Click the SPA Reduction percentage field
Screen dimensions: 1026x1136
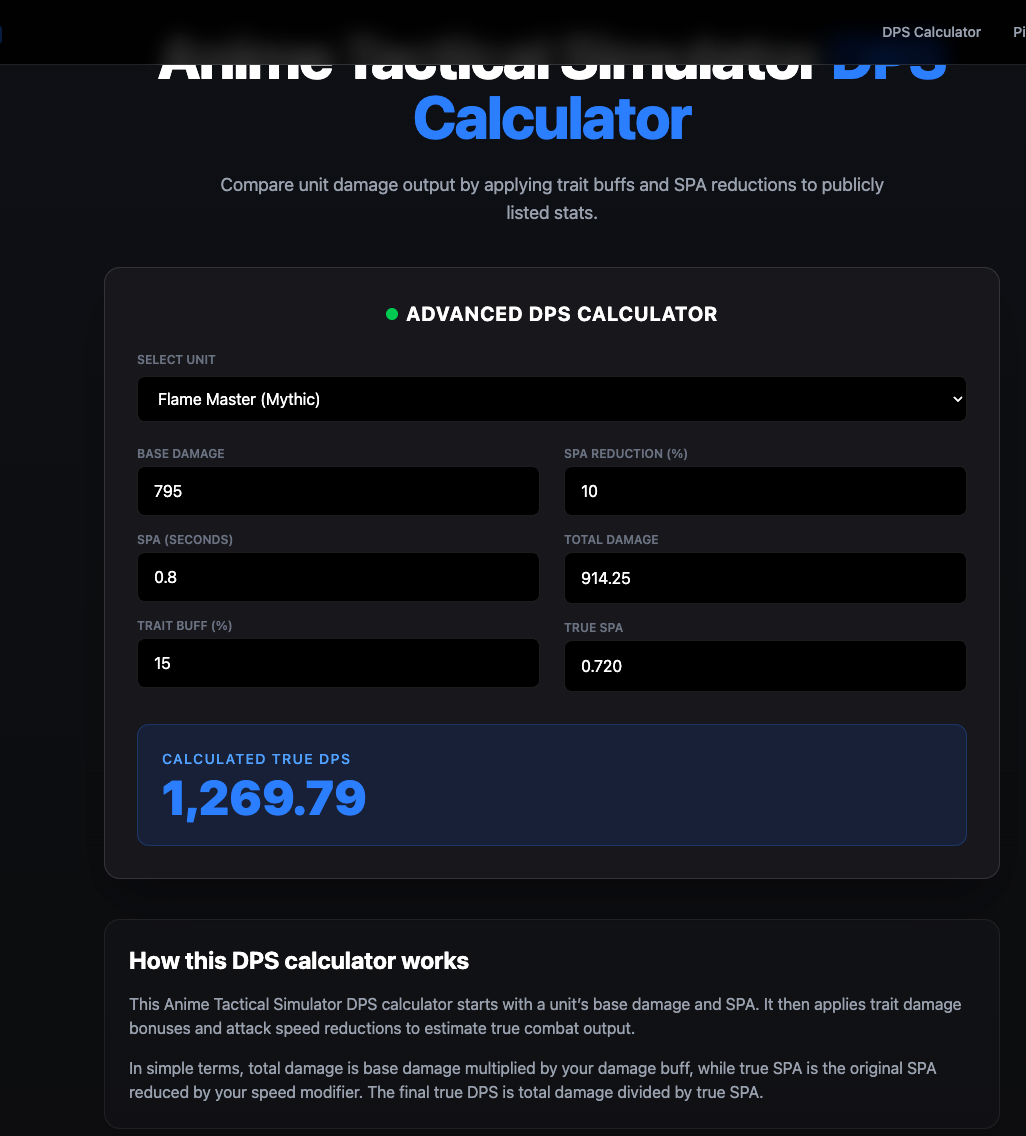(765, 491)
